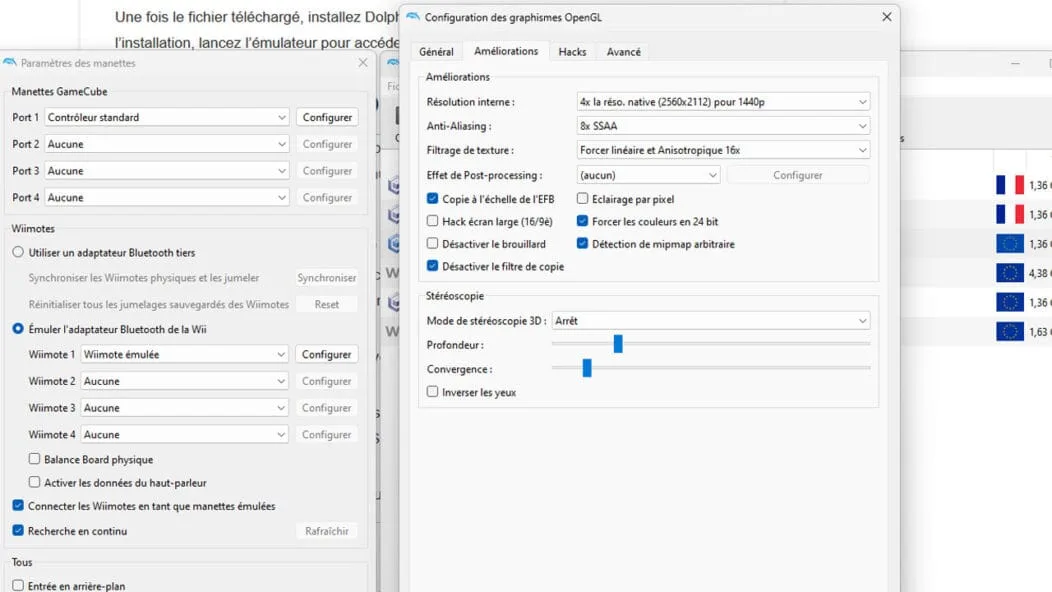Click the Profondeur slider handle
Screen dimensions: 1052x592
[618, 344]
